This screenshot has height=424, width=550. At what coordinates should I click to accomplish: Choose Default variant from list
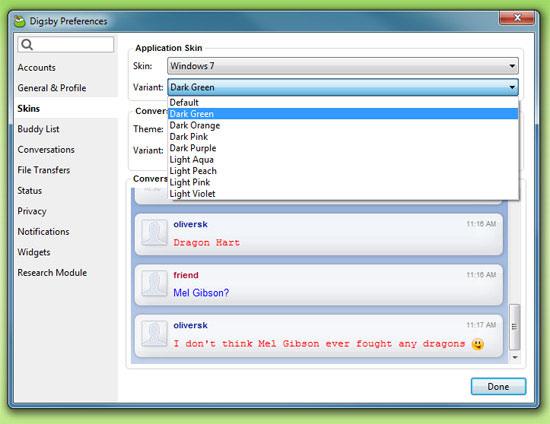tap(343, 102)
